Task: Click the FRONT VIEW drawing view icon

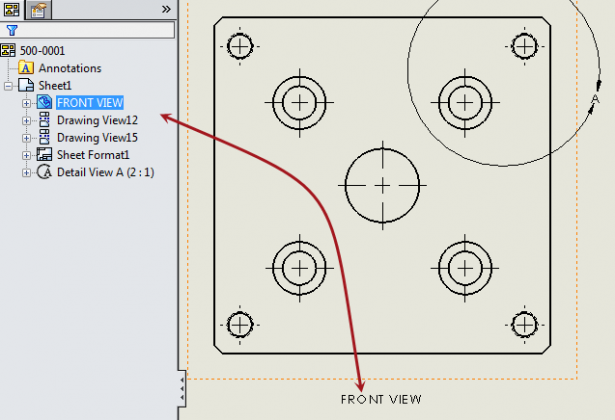Action: pyautogui.click(x=44, y=103)
